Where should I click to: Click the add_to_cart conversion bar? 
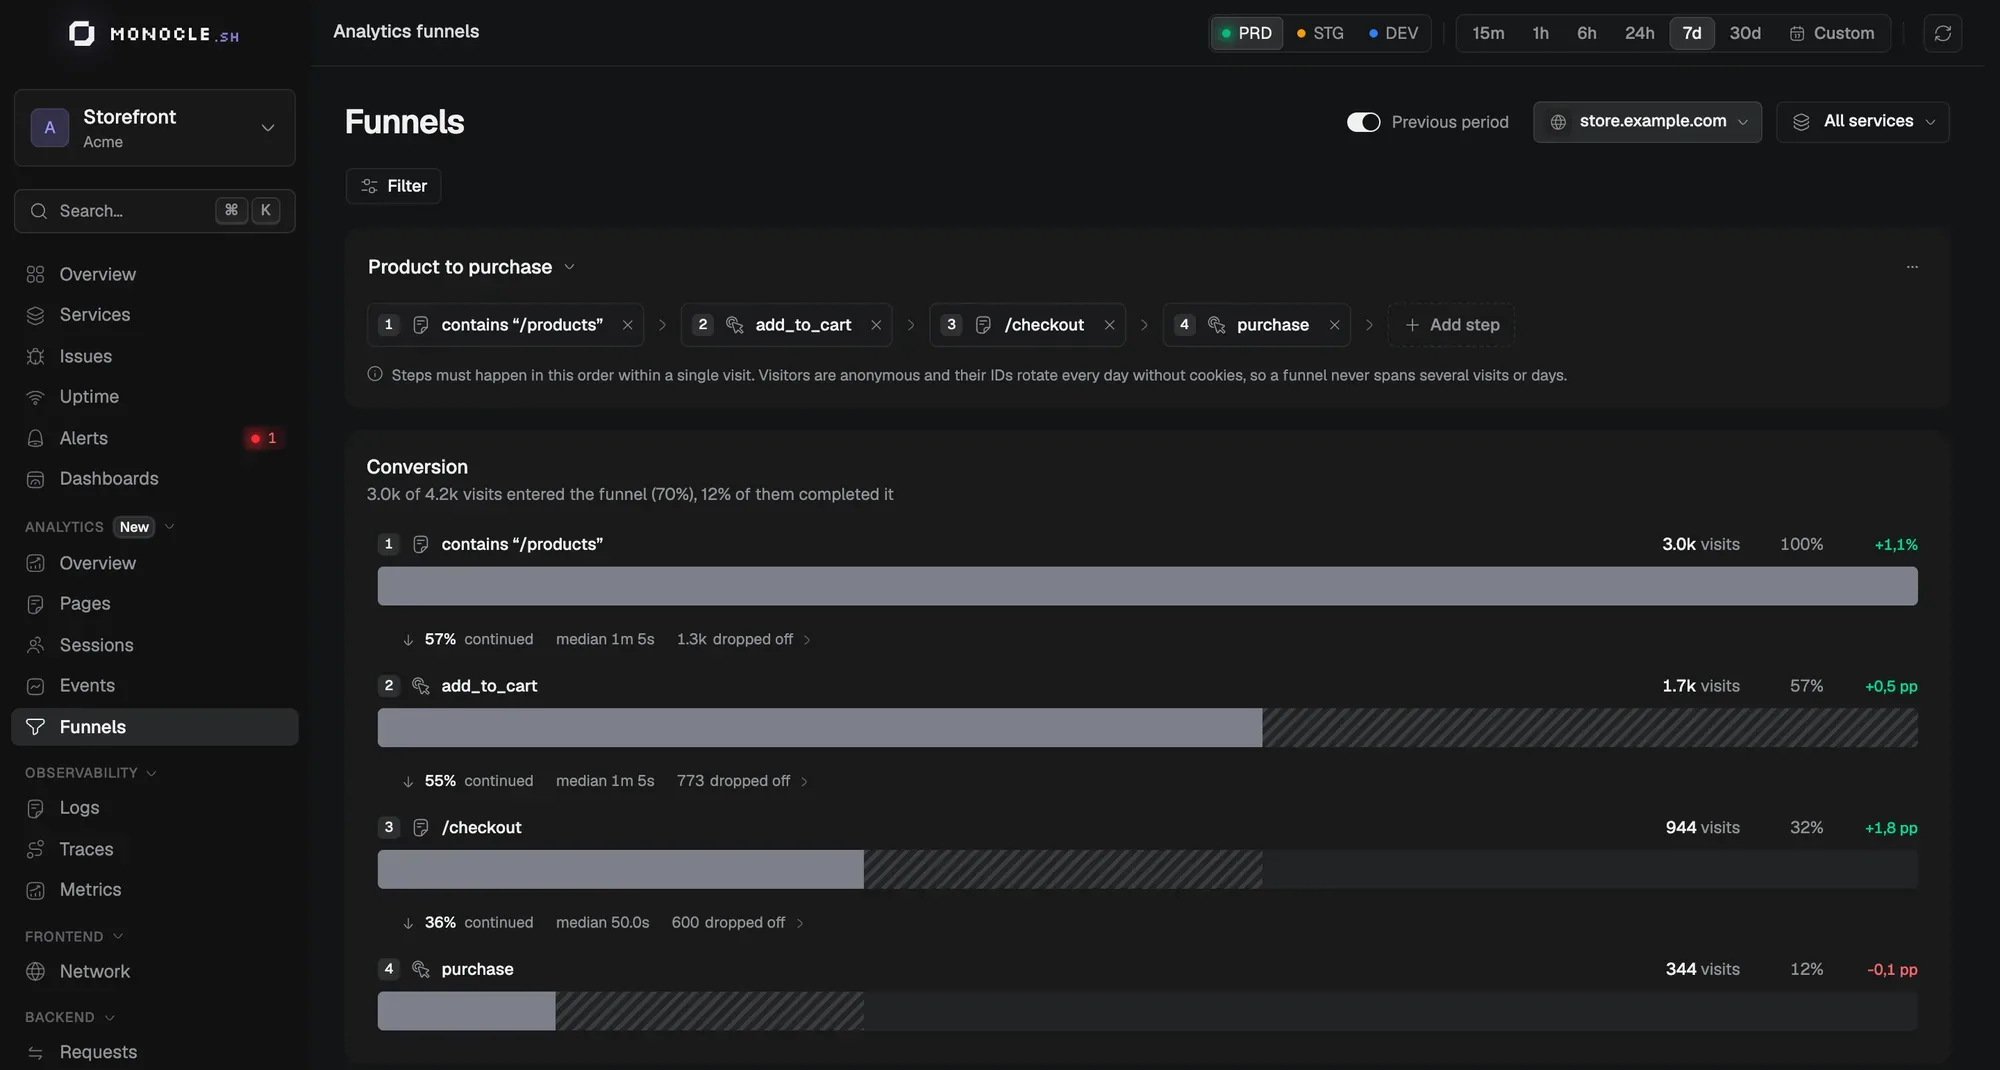click(x=1147, y=728)
